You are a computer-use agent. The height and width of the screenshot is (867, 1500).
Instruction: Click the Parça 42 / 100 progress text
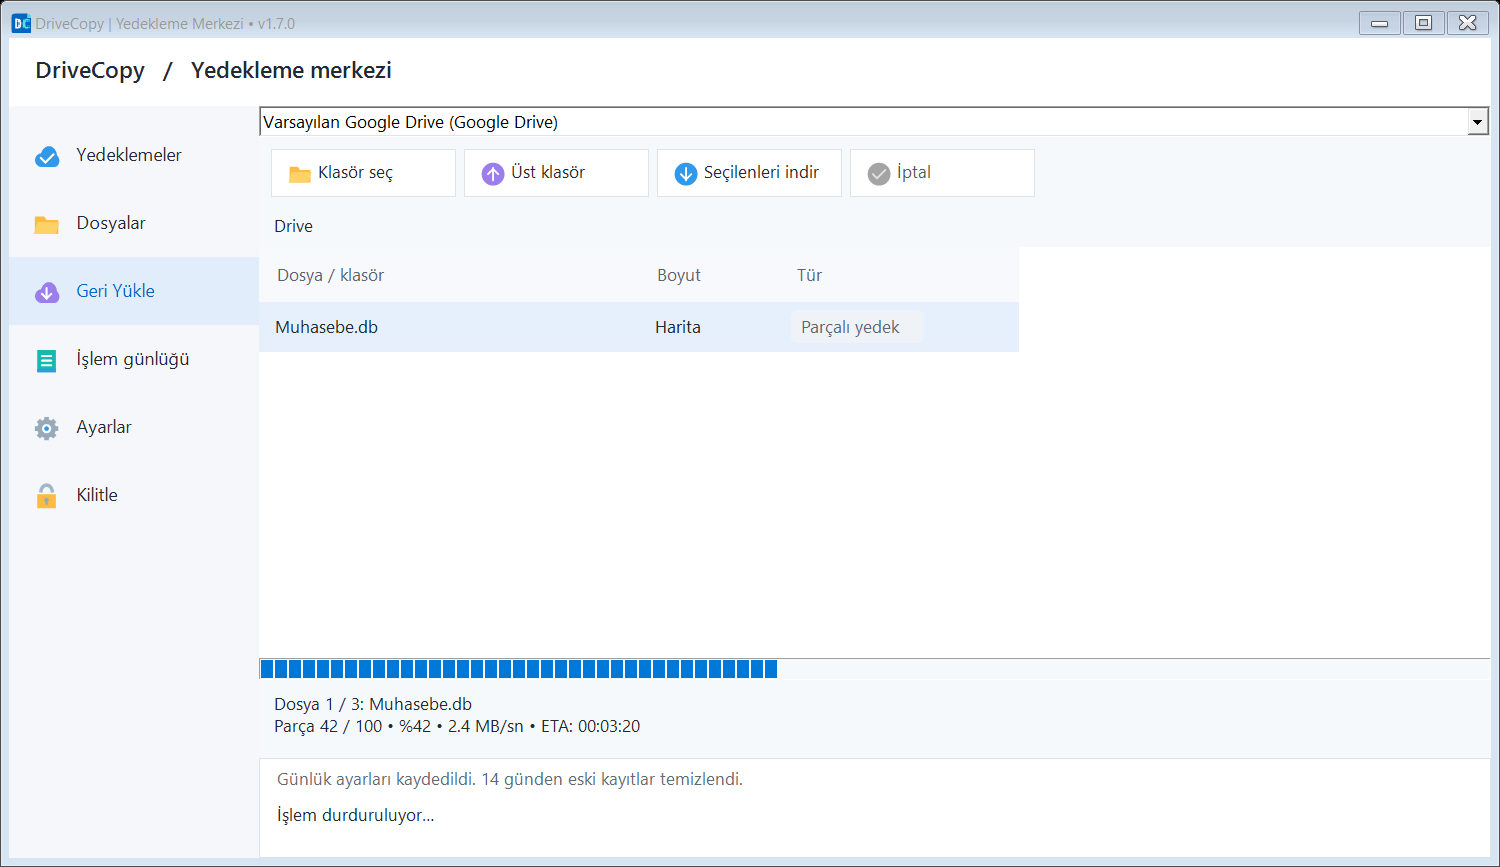[x=457, y=726]
